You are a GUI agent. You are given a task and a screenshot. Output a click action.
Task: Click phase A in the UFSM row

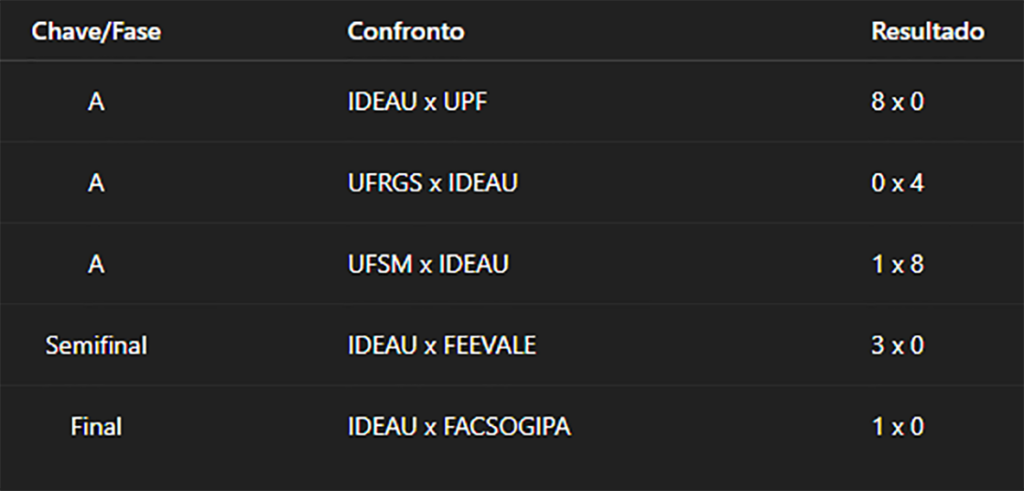96,264
